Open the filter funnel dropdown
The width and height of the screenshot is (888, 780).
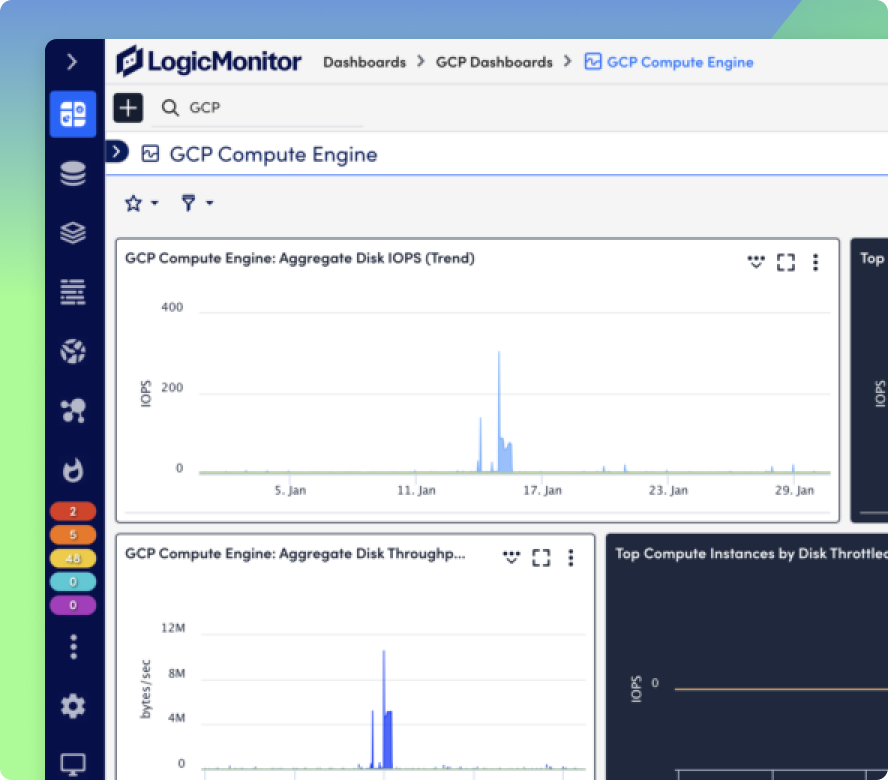(x=197, y=203)
